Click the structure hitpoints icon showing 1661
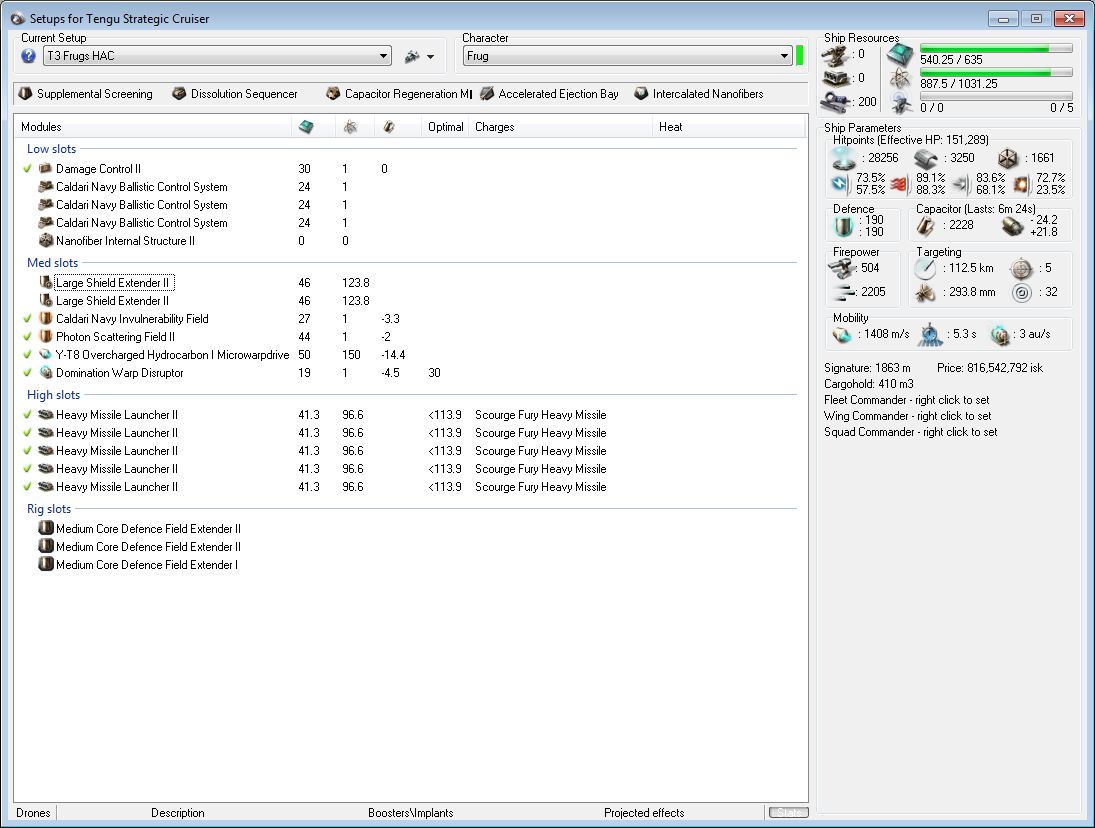The image size is (1095, 828). pyautogui.click(x=1008, y=158)
